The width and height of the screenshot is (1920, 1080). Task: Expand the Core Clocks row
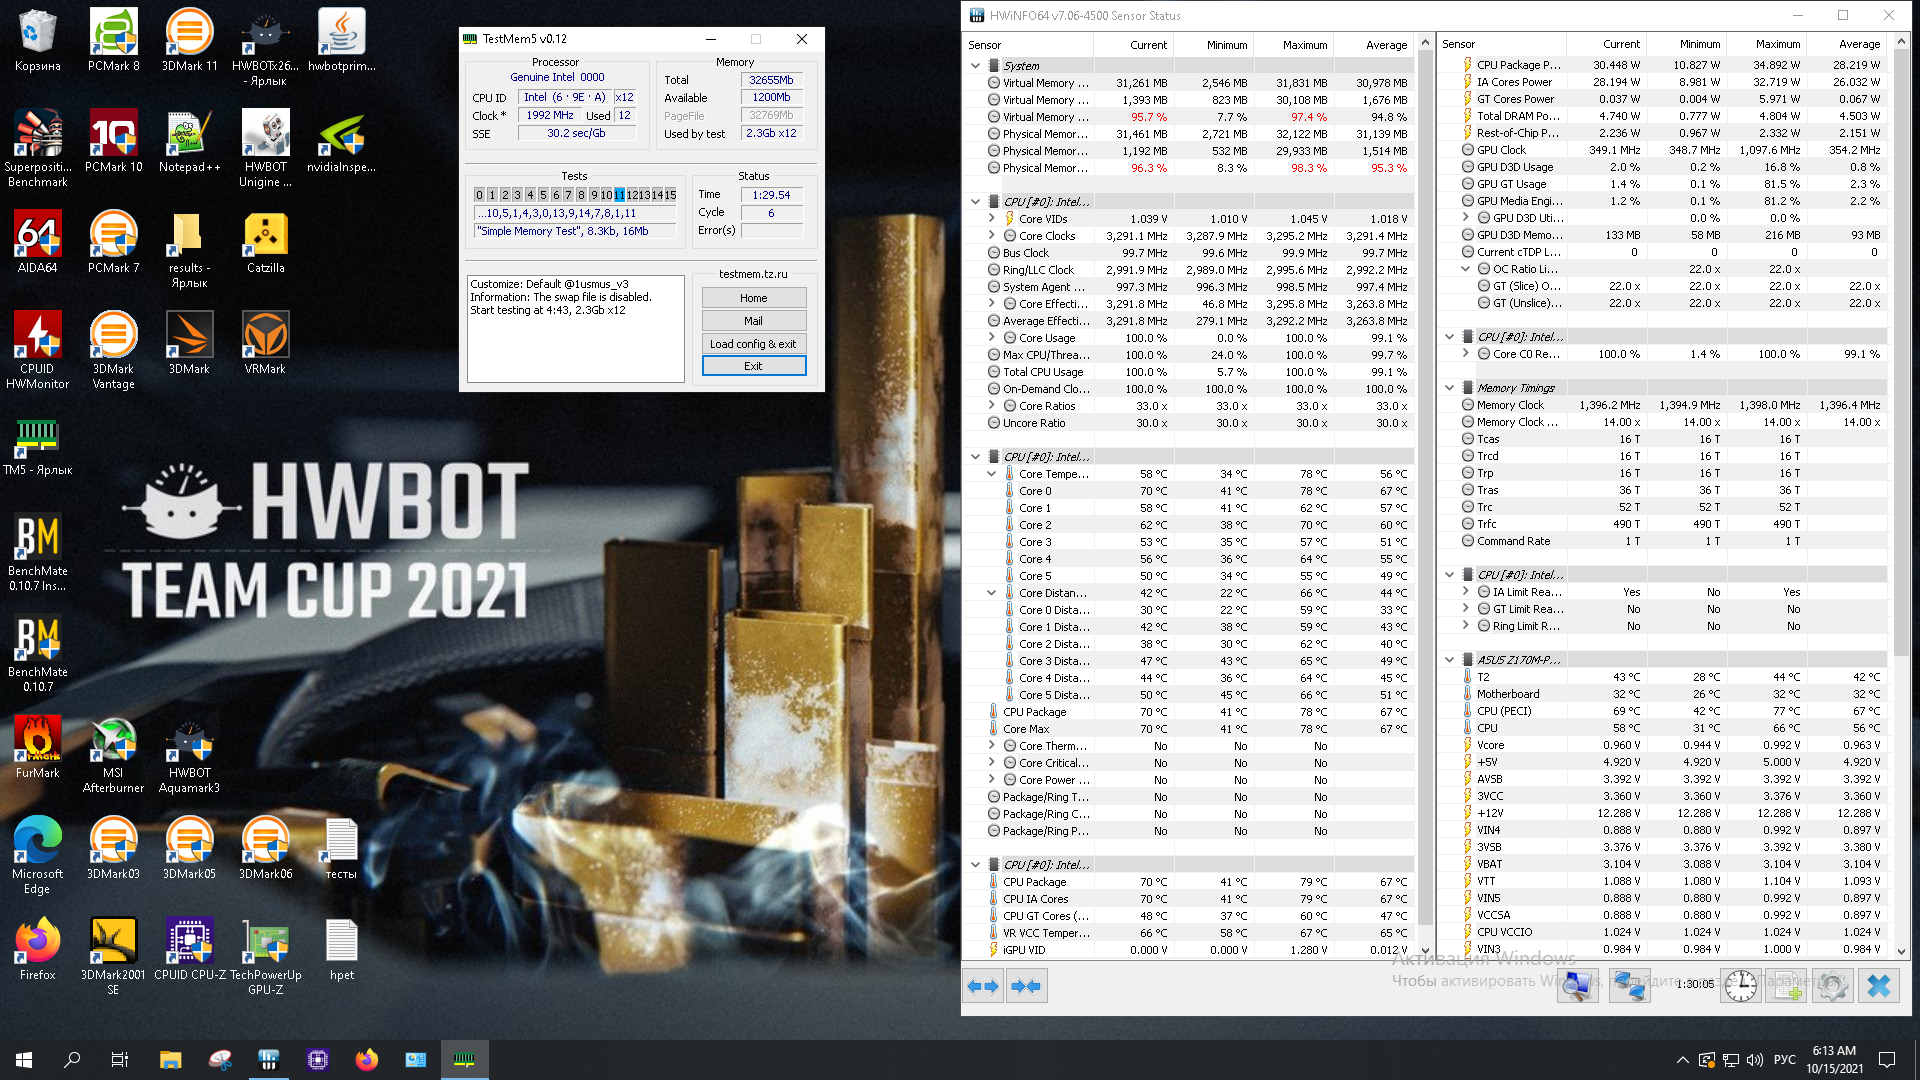point(991,236)
